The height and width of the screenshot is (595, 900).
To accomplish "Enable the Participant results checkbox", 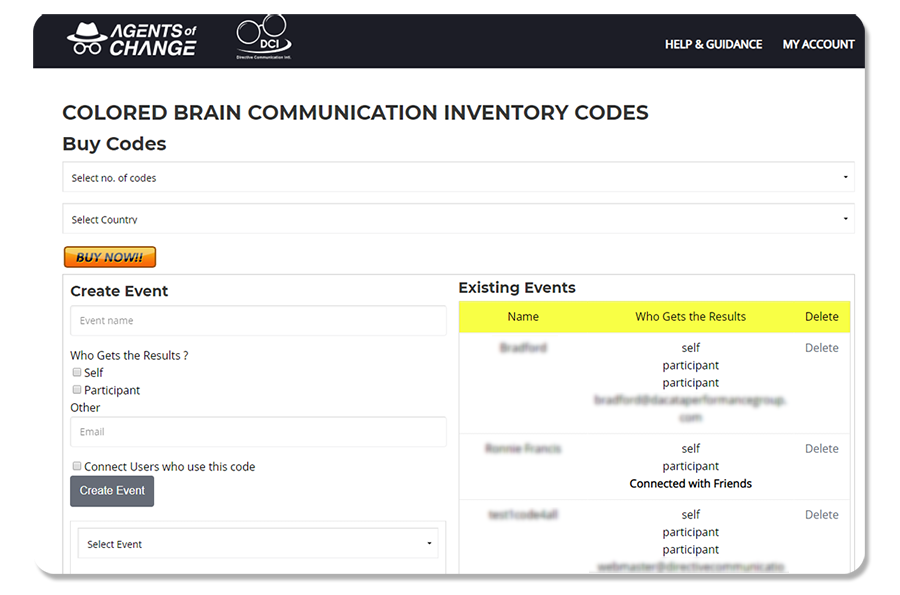I will 77,390.
